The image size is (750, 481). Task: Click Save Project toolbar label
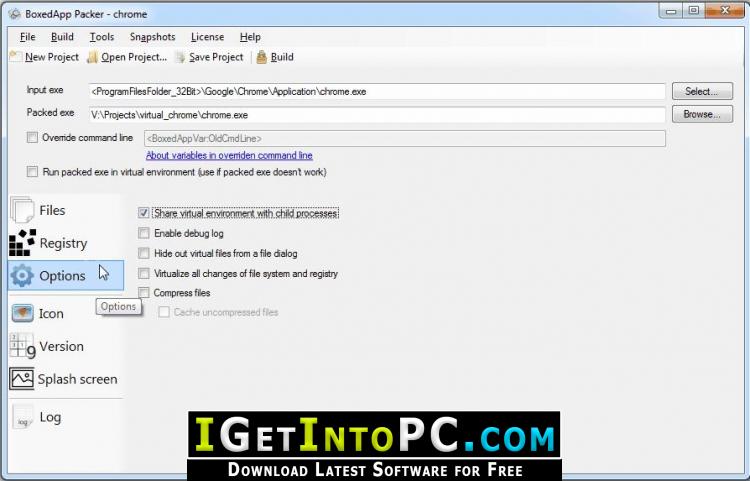tap(216, 57)
